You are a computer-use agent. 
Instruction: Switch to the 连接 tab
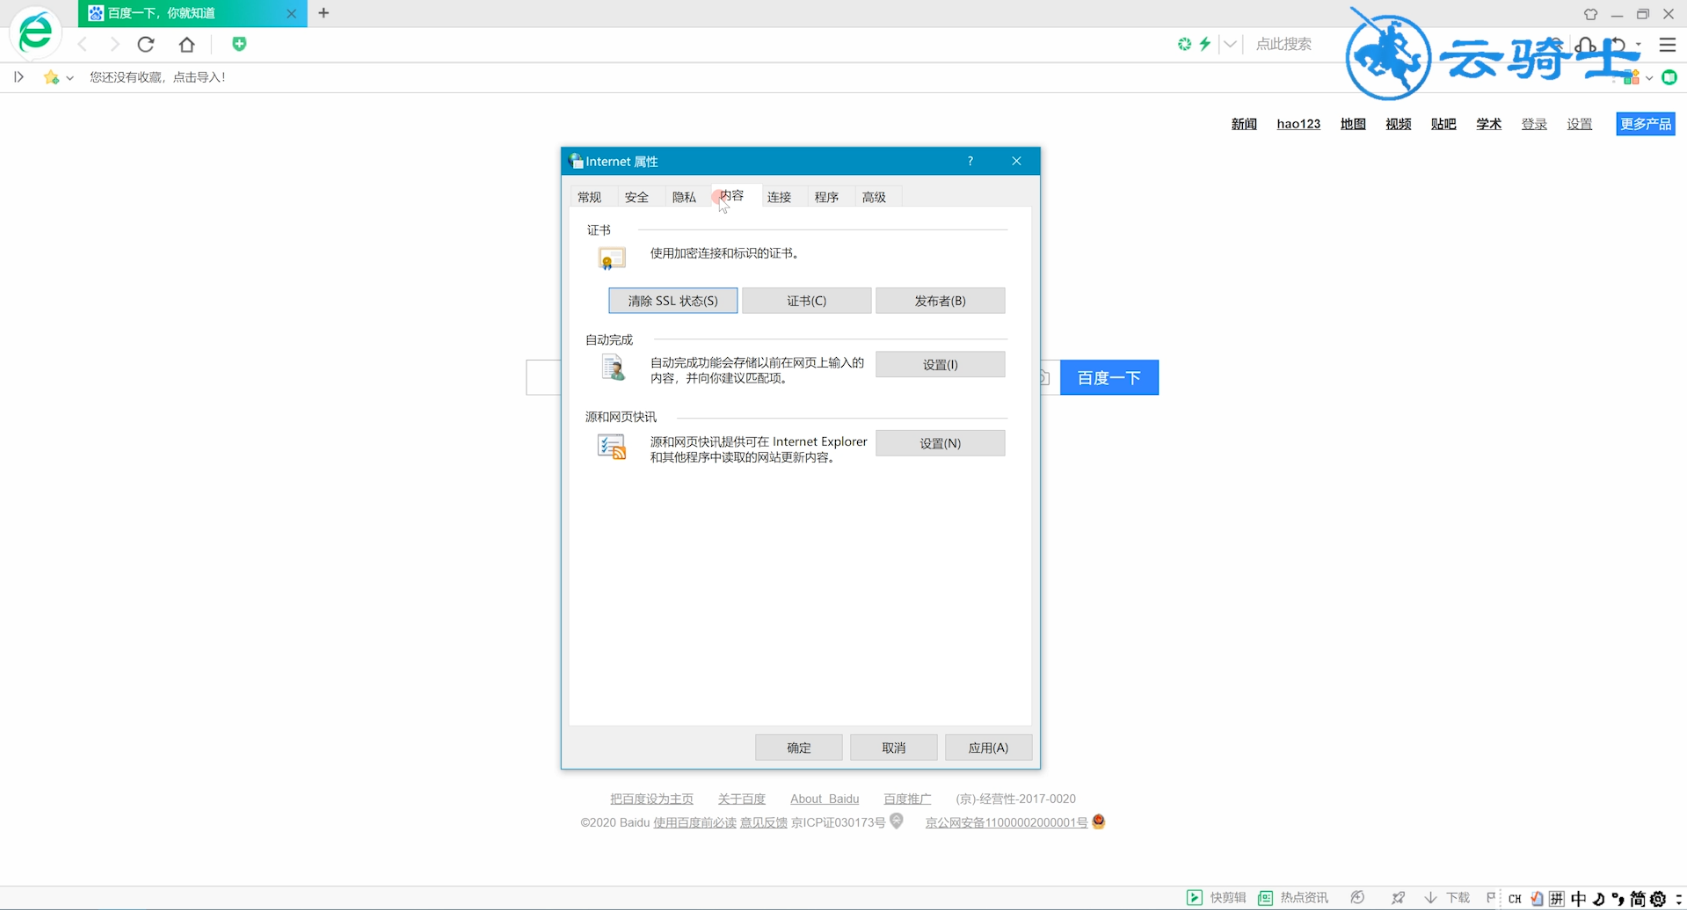click(x=779, y=197)
